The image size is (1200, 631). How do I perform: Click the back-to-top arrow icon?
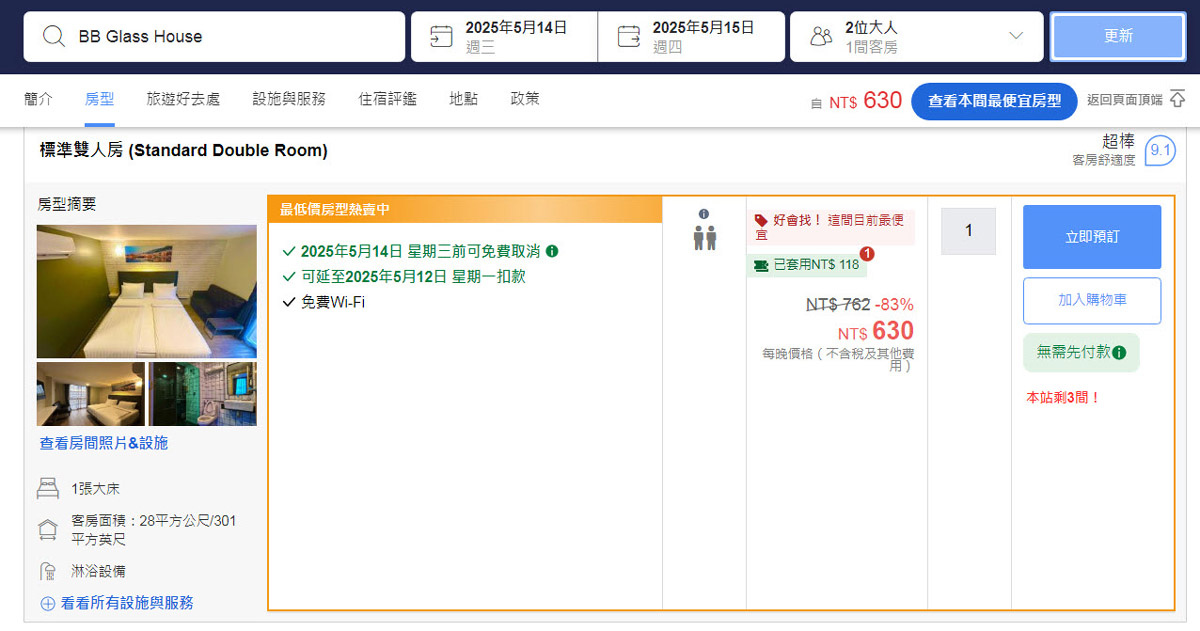pyautogui.click(x=1177, y=99)
